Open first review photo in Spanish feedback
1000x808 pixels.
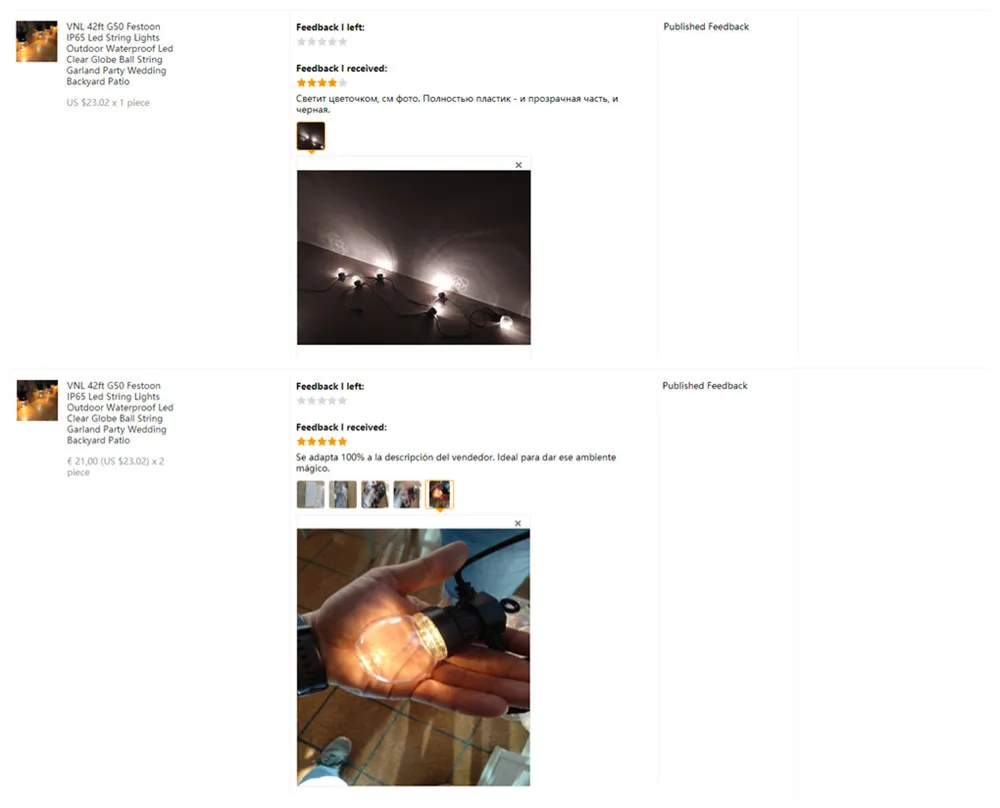(311, 494)
